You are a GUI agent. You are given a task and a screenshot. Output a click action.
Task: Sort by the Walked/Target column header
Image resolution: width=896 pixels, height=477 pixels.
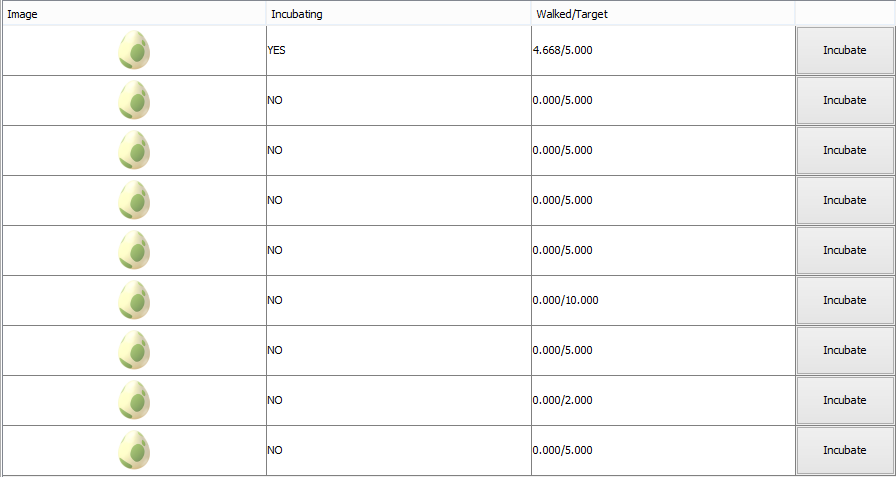point(663,14)
